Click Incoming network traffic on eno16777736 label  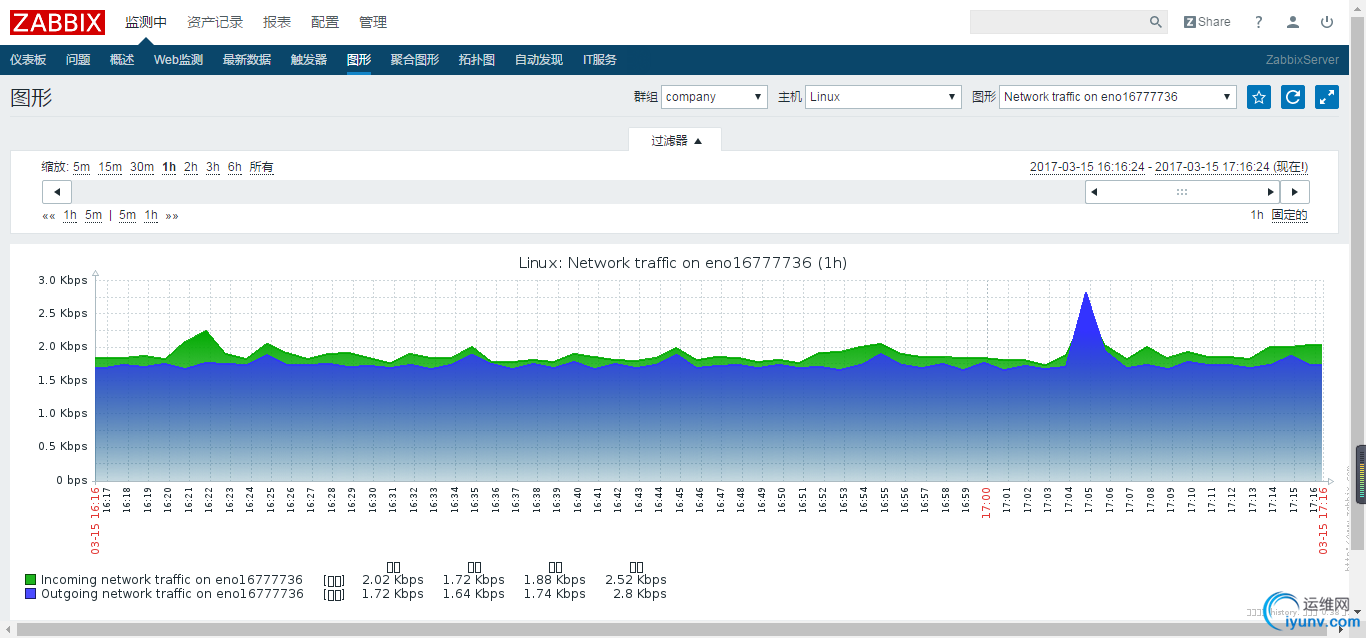(x=171, y=580)
